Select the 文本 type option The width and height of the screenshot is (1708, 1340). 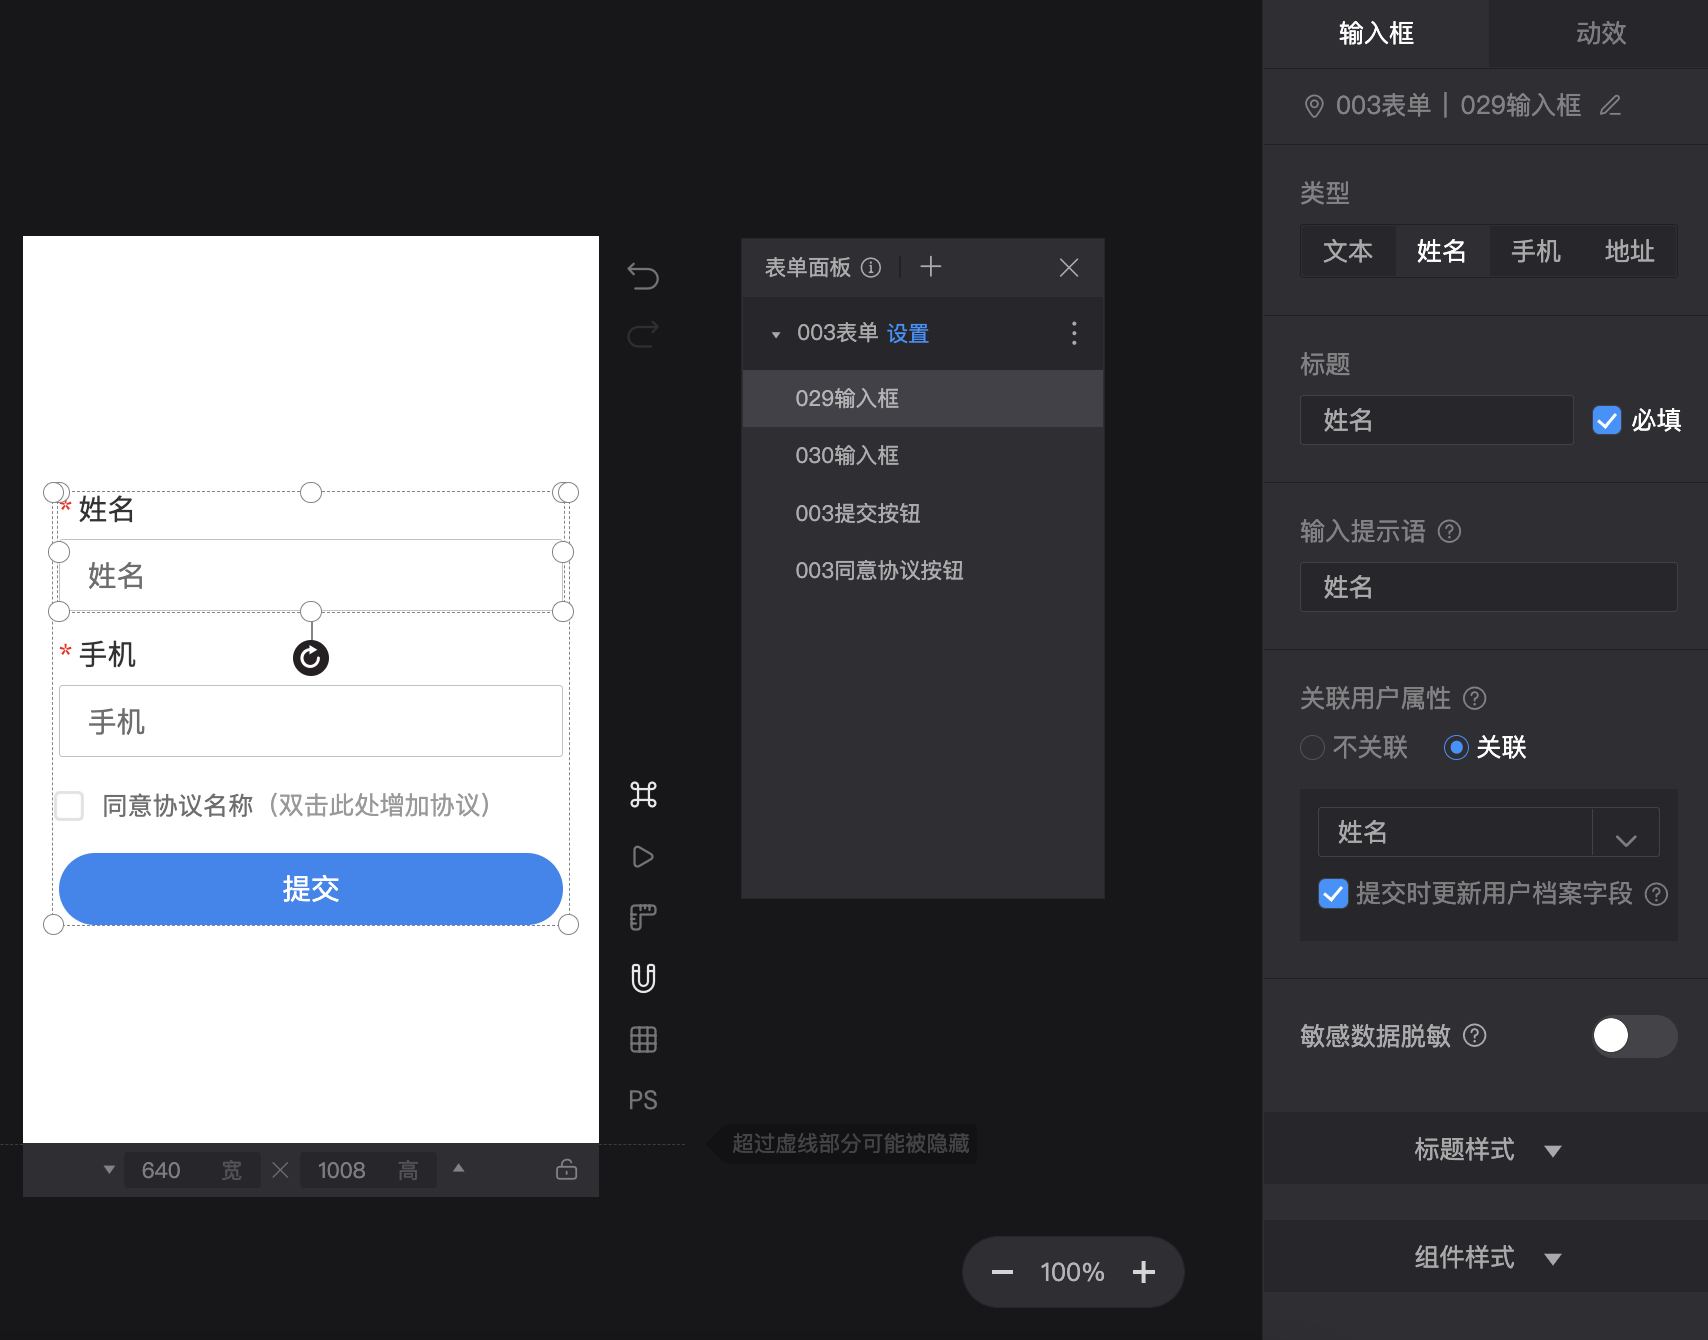[x=1347, y=251]
